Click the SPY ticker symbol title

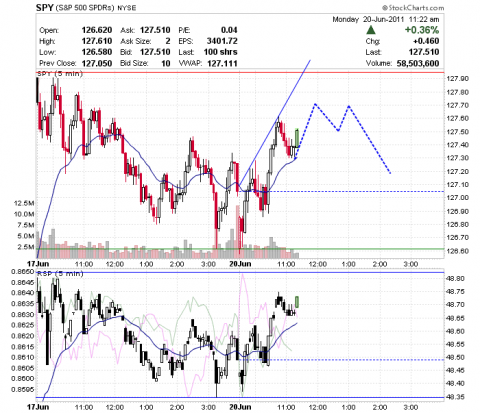point(45,8)
